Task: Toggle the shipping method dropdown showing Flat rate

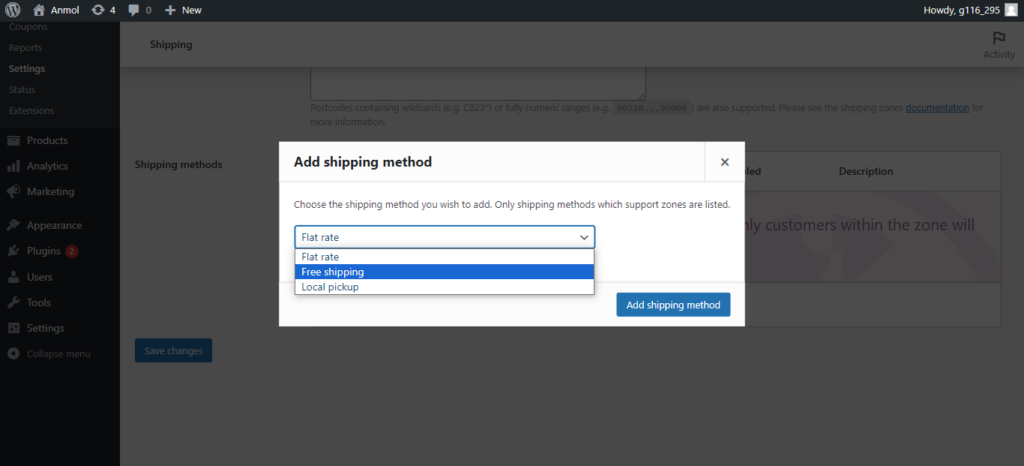Action: click(x=445, y=238)
